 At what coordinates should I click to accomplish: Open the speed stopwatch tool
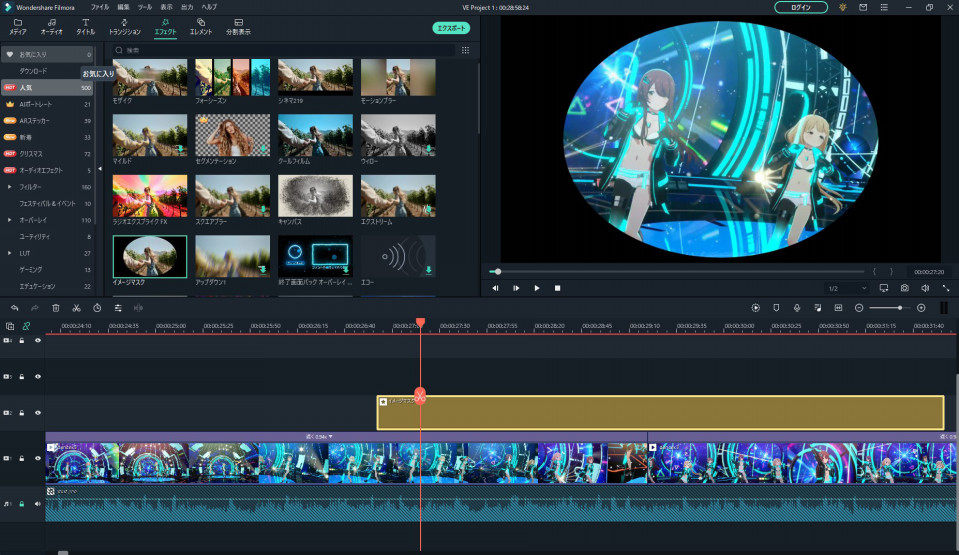point(97,308)
